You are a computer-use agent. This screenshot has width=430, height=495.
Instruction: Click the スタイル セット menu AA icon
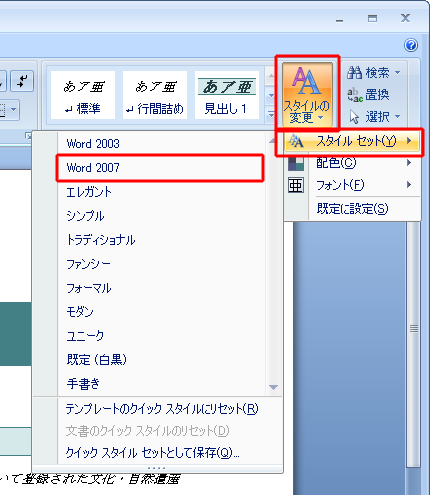coord(296,141)
